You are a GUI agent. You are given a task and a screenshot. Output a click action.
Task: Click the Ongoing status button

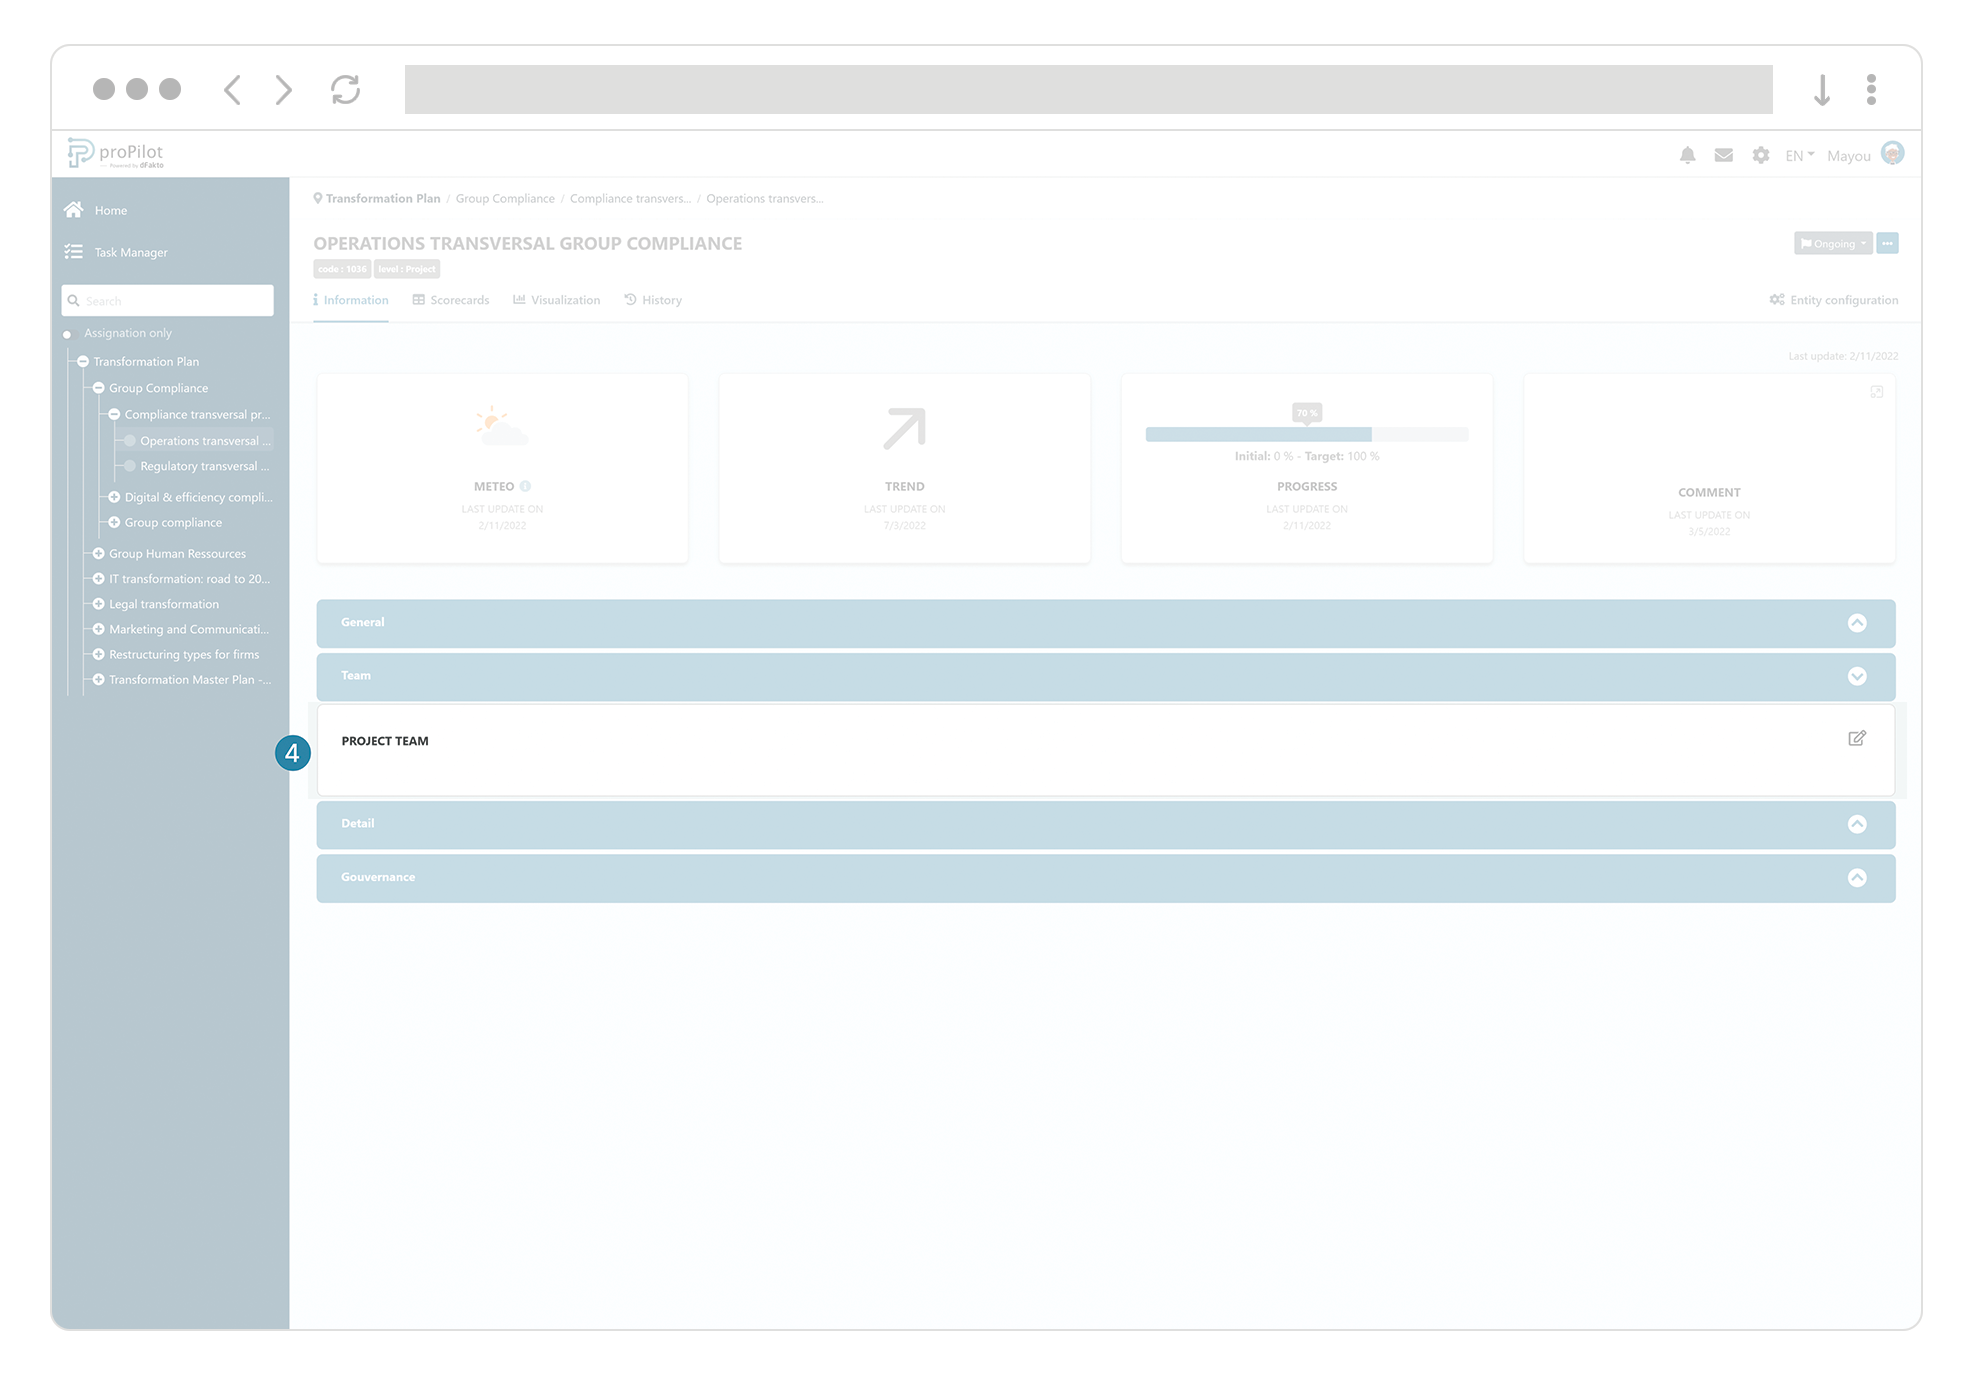[x=1832, y=243]
